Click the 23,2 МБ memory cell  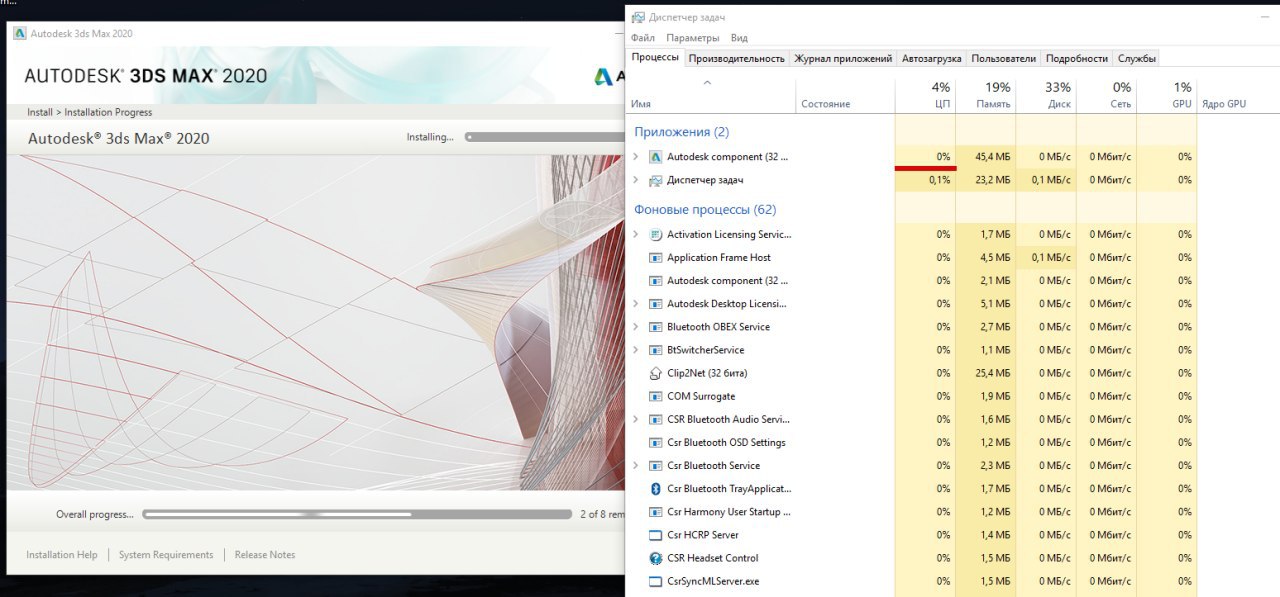(985, 180)
